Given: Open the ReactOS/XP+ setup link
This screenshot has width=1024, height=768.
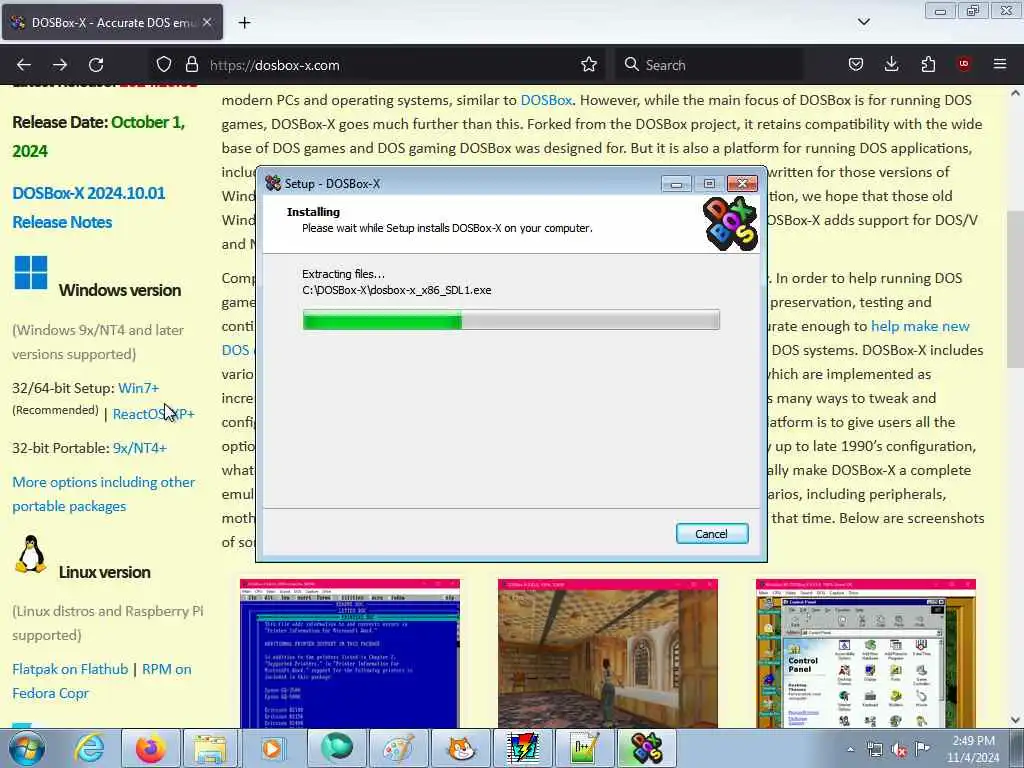Looking at the screenshot, I should click(x=153, y=414).
